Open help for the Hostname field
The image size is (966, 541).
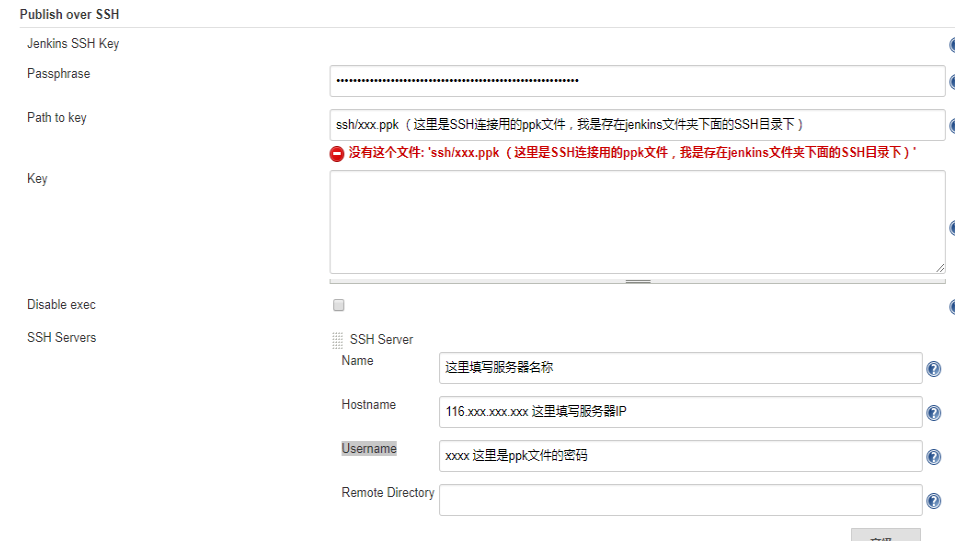coord(933,413)
